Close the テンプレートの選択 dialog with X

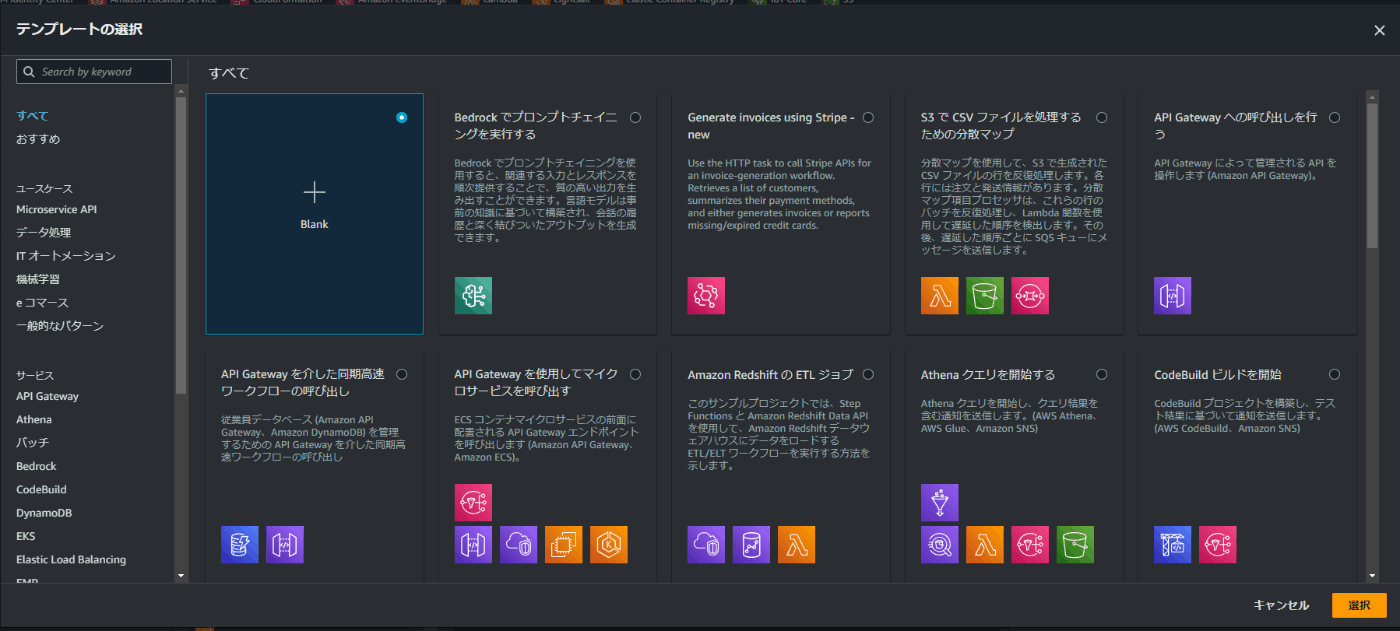click(x=1379, y=31)
